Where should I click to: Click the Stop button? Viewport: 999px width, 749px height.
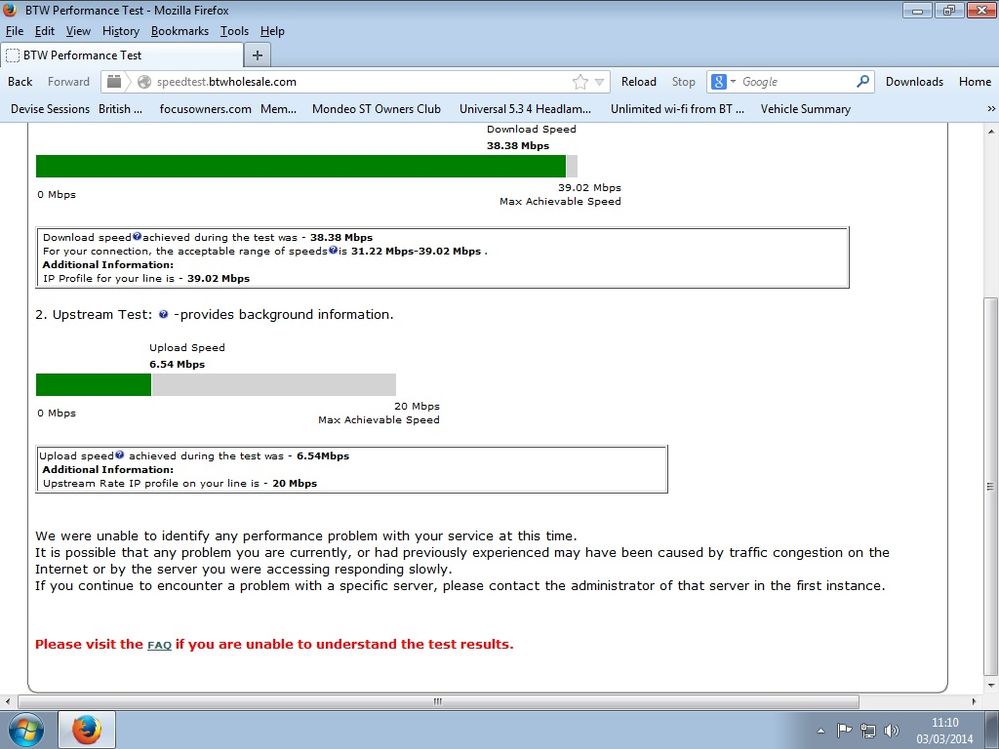coord(683,82)
